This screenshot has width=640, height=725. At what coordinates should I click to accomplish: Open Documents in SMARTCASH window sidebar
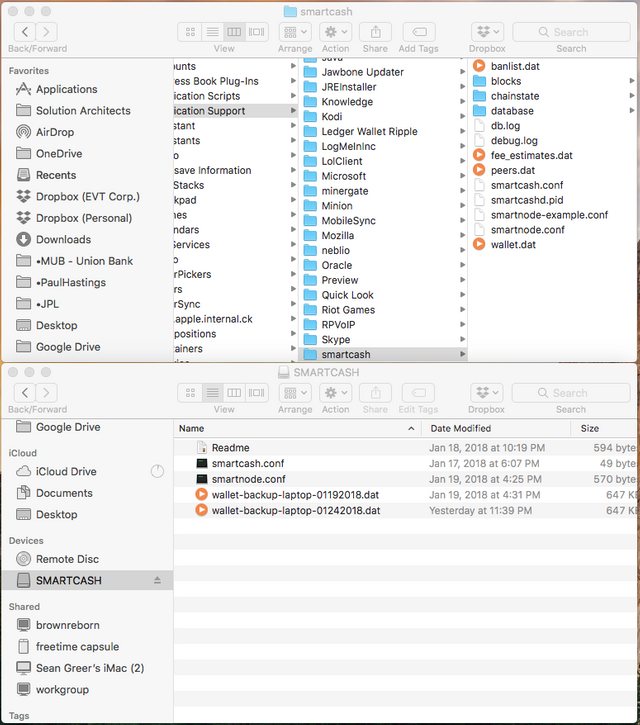click(x=64, y=493)
